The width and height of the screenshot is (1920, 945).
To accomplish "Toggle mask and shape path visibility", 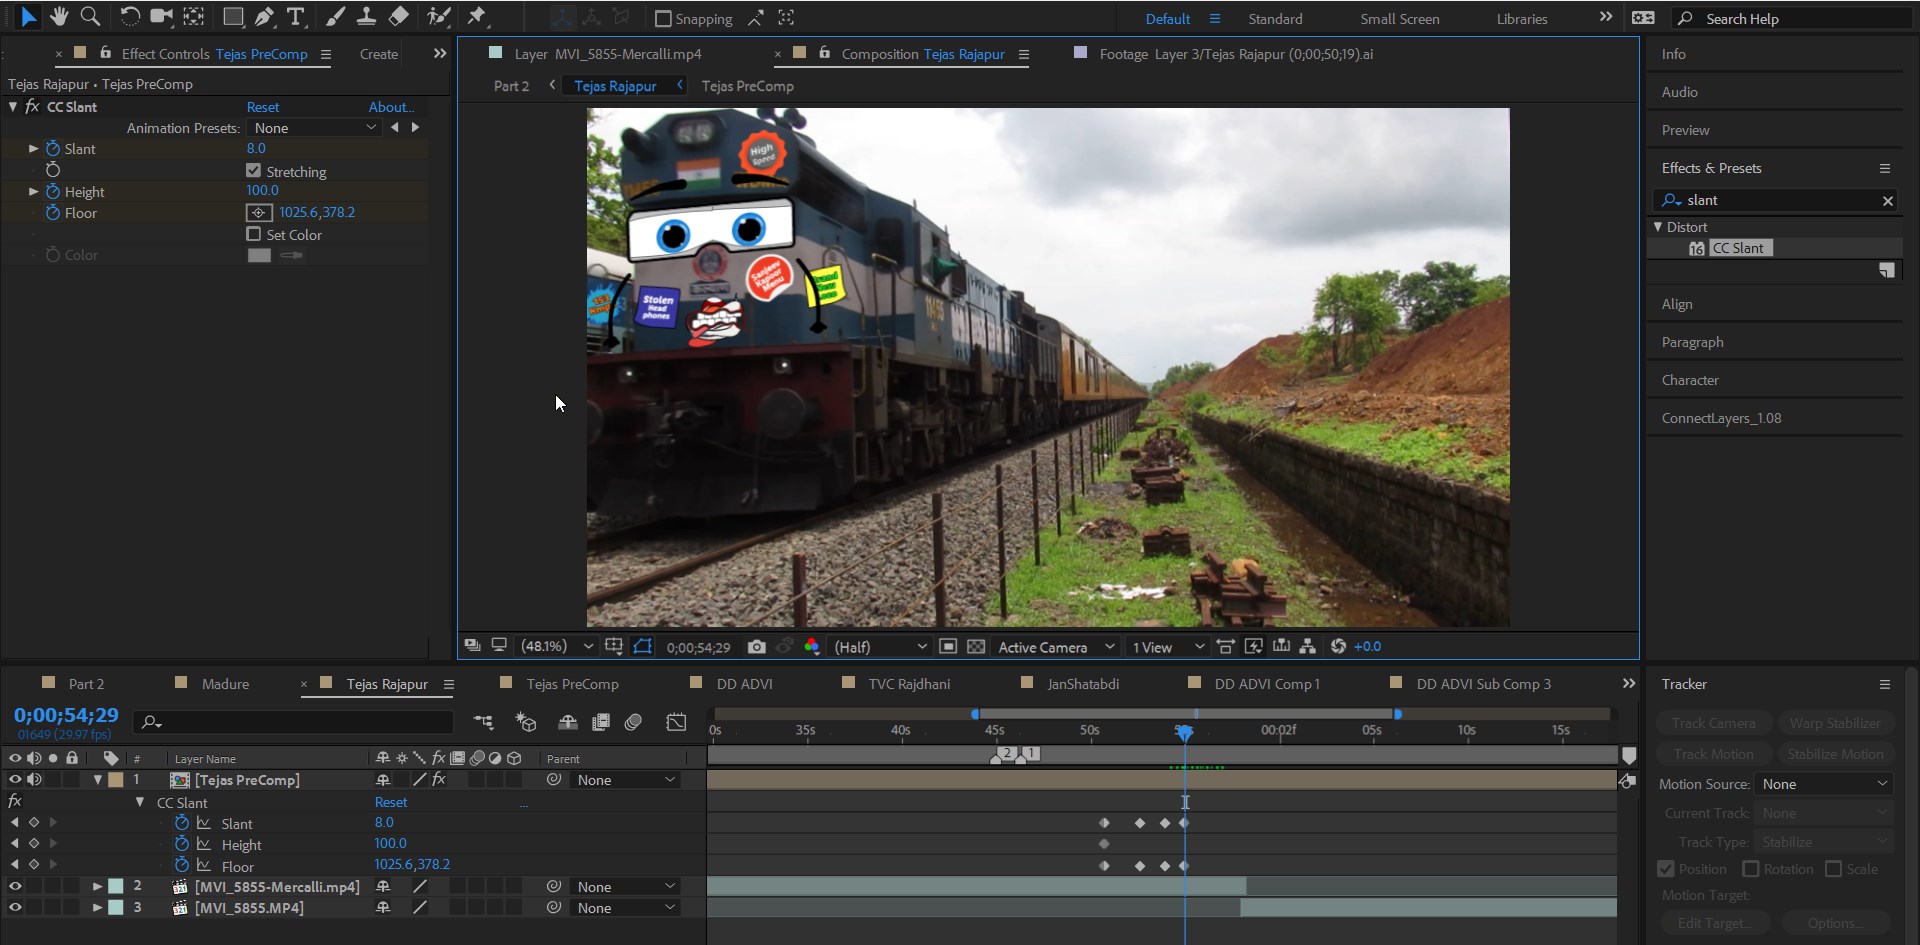I will click(643, 647).
